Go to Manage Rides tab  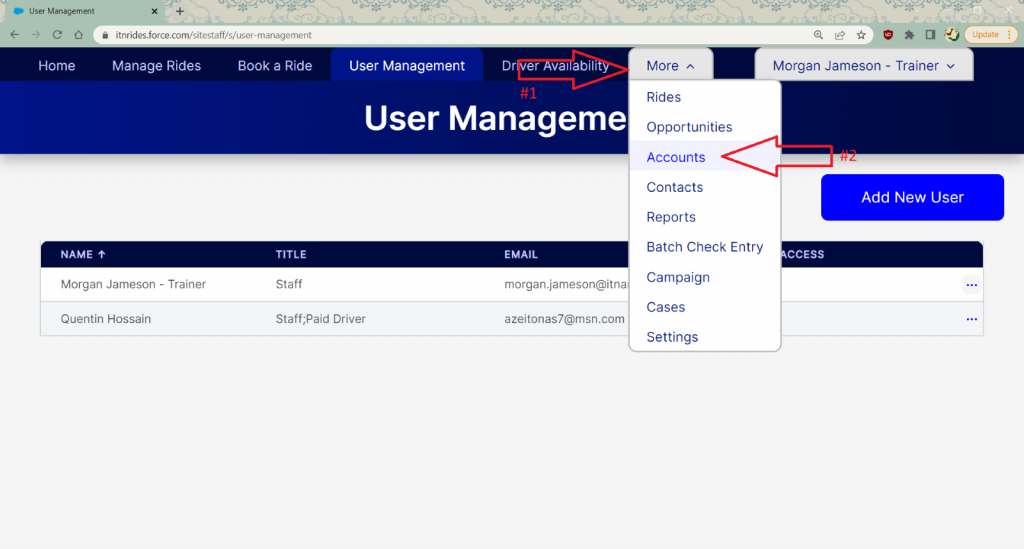point(156,66)
